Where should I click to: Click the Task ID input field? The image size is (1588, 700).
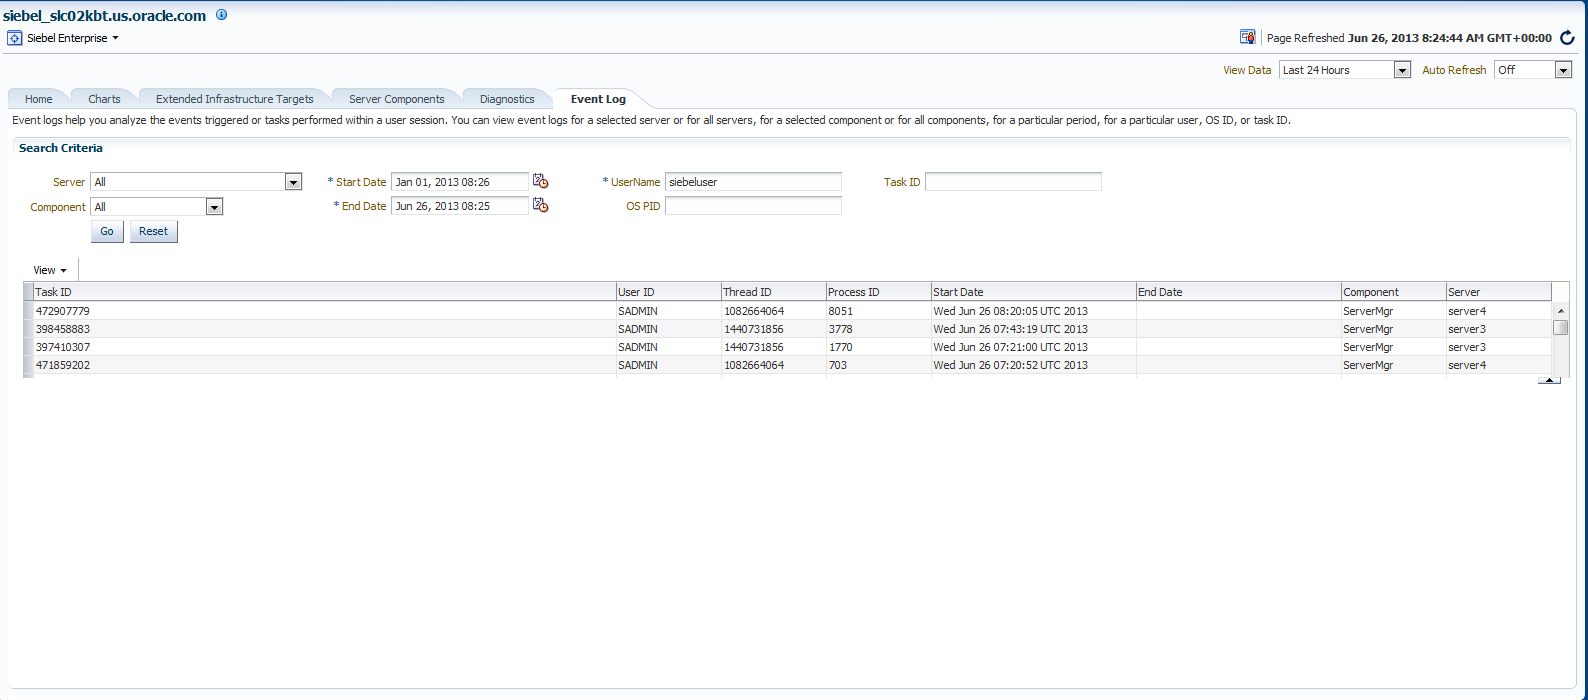click(x=1013, y=182)
